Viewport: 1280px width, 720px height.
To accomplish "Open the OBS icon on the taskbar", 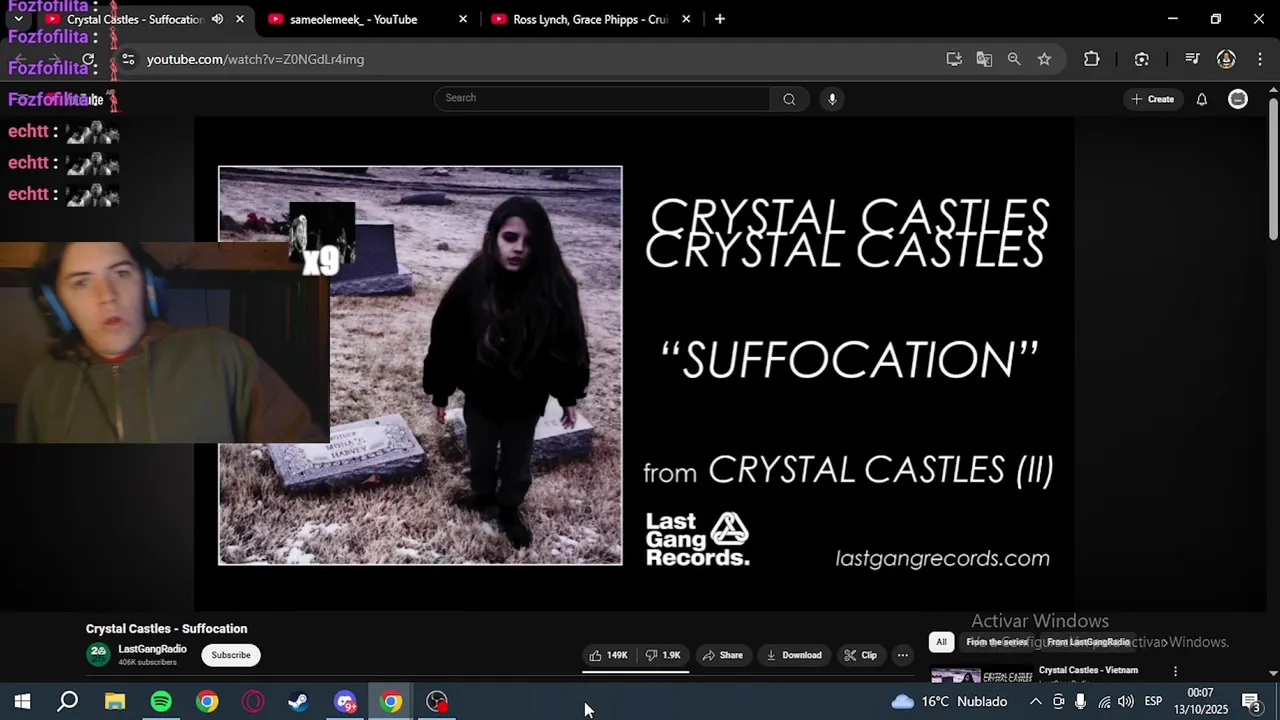I will pos(437,702).
